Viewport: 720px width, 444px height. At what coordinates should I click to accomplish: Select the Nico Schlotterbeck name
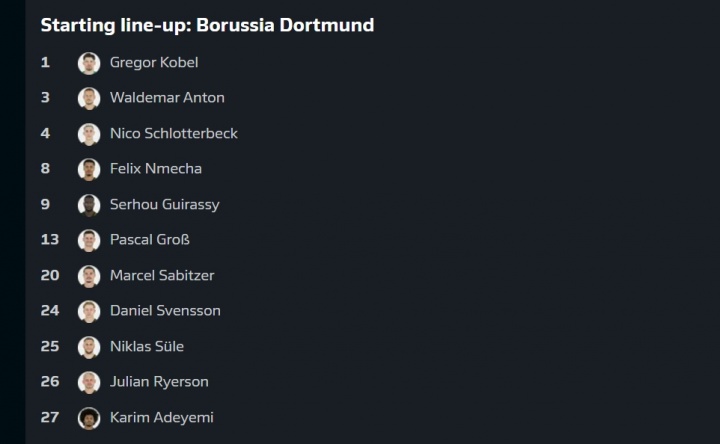[174, 134]
